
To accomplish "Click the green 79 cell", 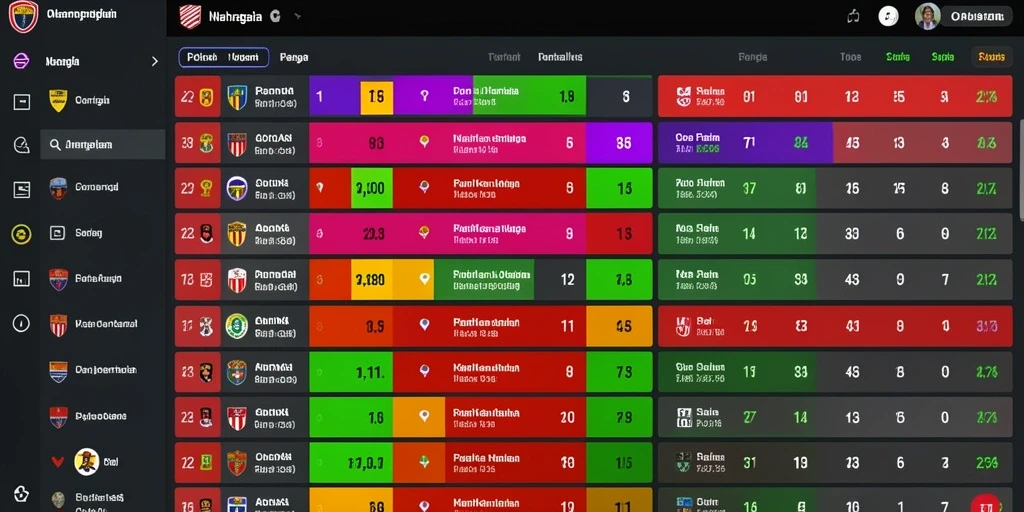I will pyautogui.click(x=619, y=417).
